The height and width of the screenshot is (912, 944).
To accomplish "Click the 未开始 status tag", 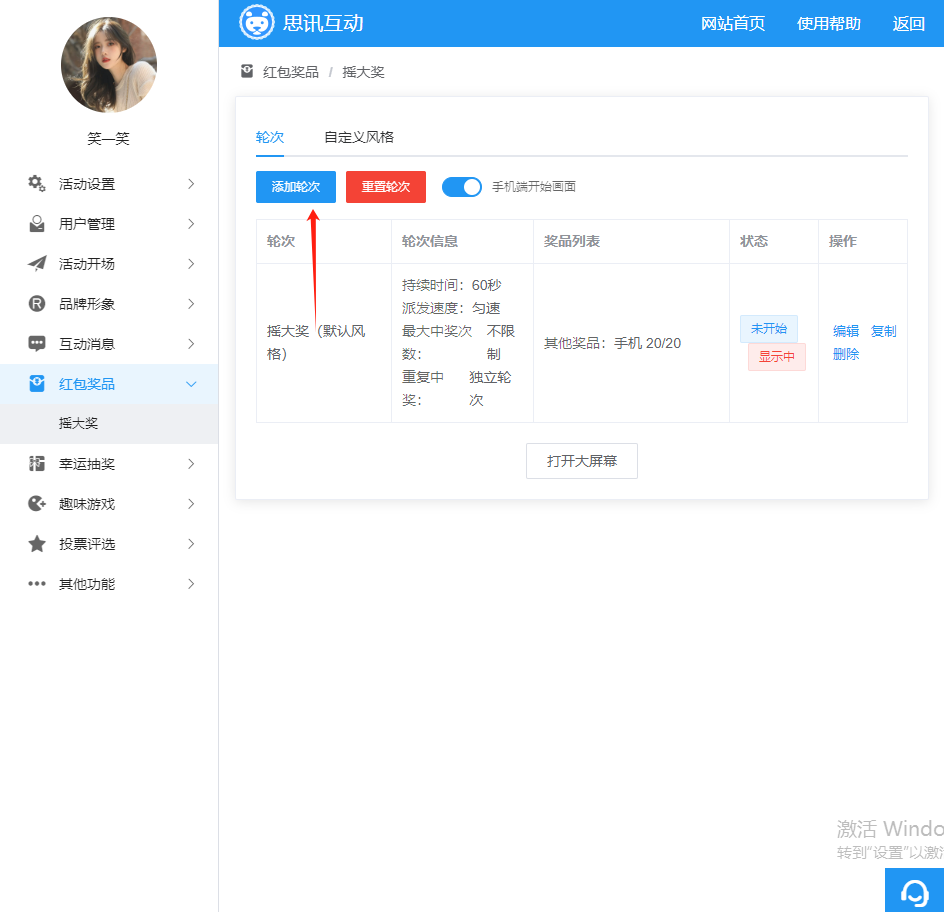I will coord(769,329).
